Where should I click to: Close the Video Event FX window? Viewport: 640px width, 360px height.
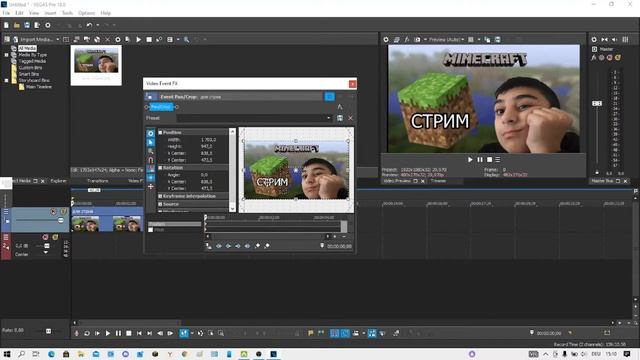tap(352, 84)
